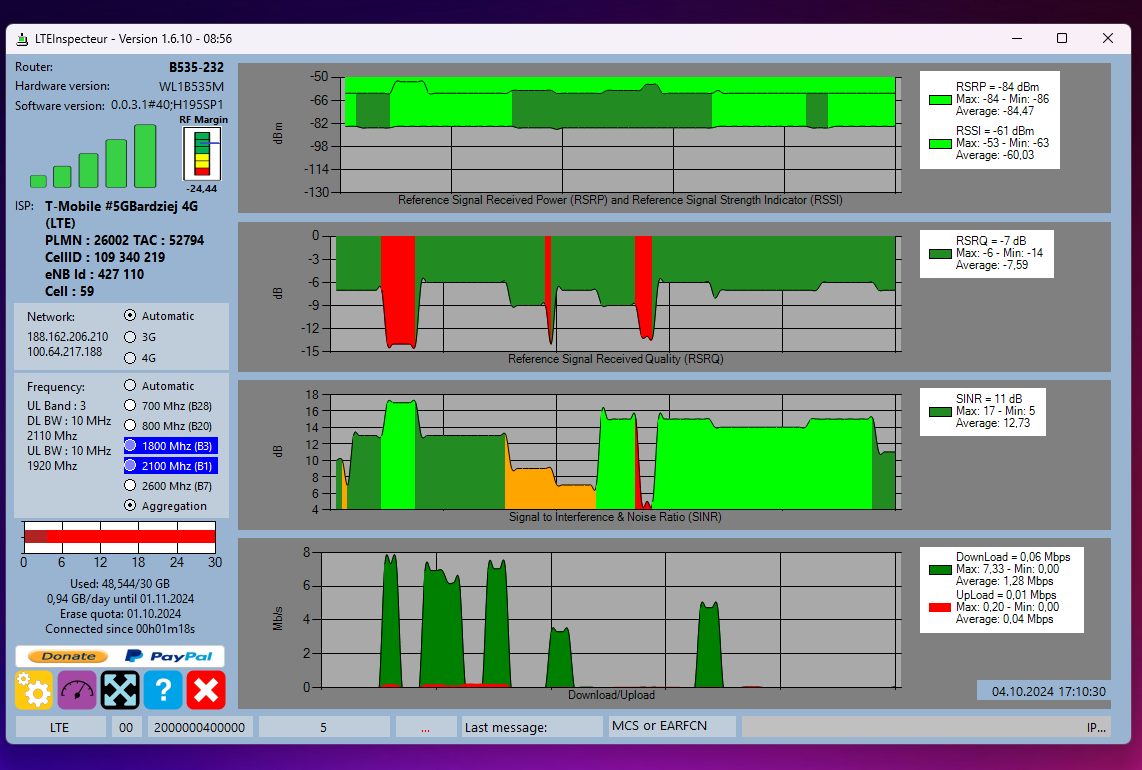
Task: Click the eNB Id : 427 110 text
Action: [x=95, y=275]
